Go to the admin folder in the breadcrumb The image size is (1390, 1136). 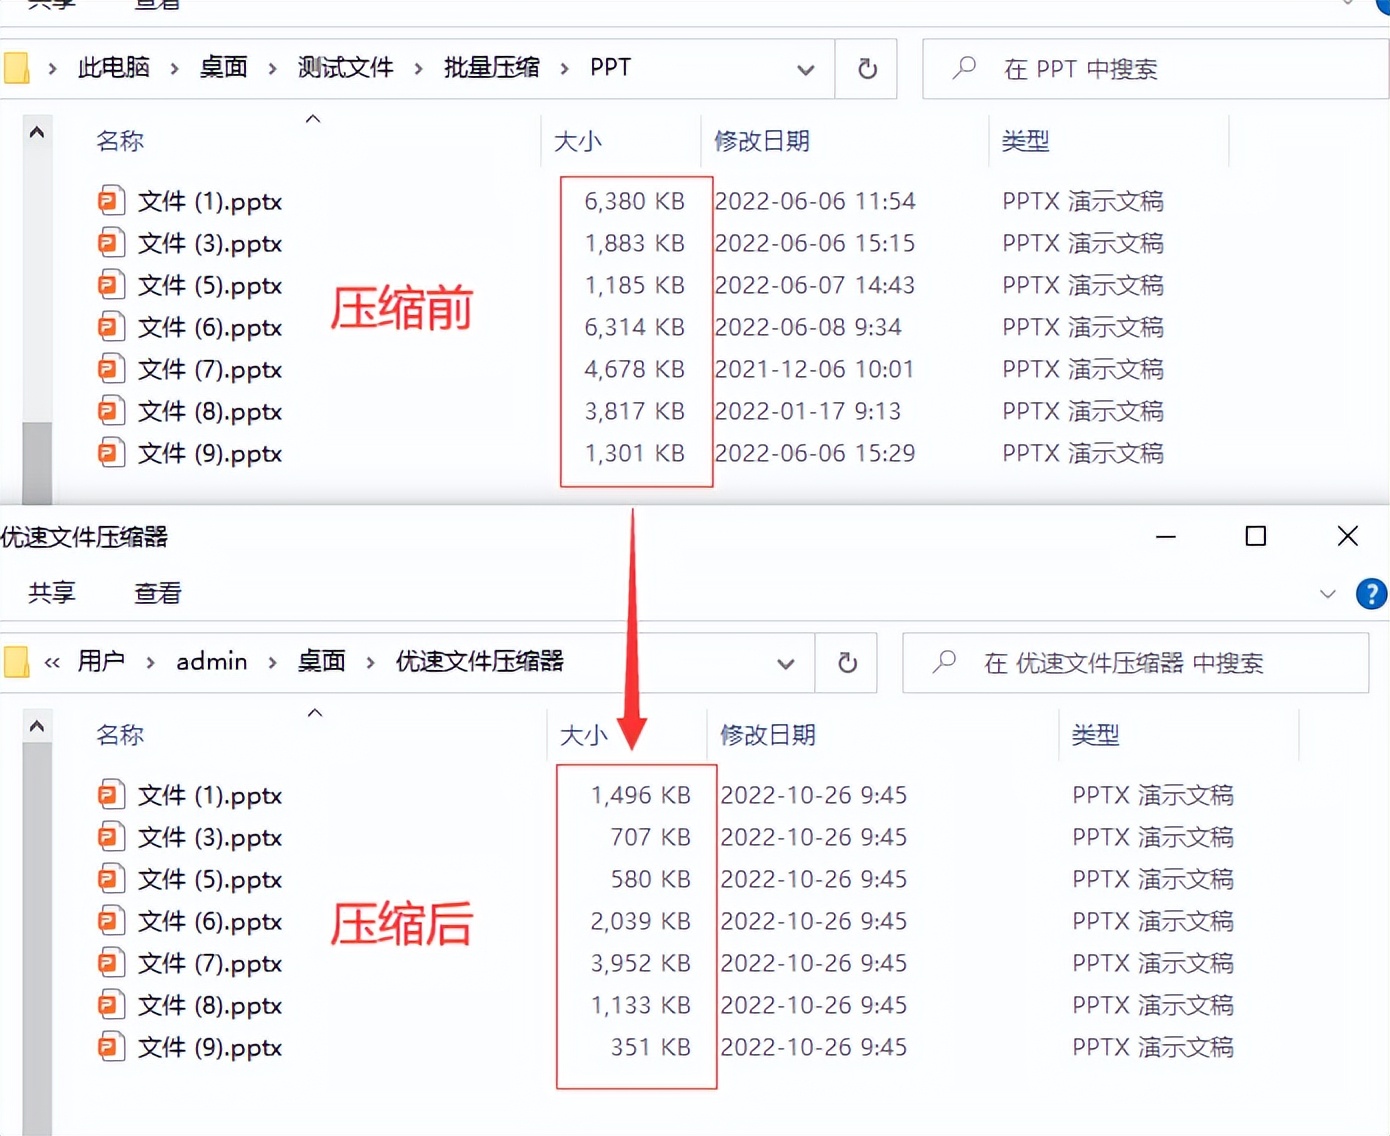click(211, 661)
